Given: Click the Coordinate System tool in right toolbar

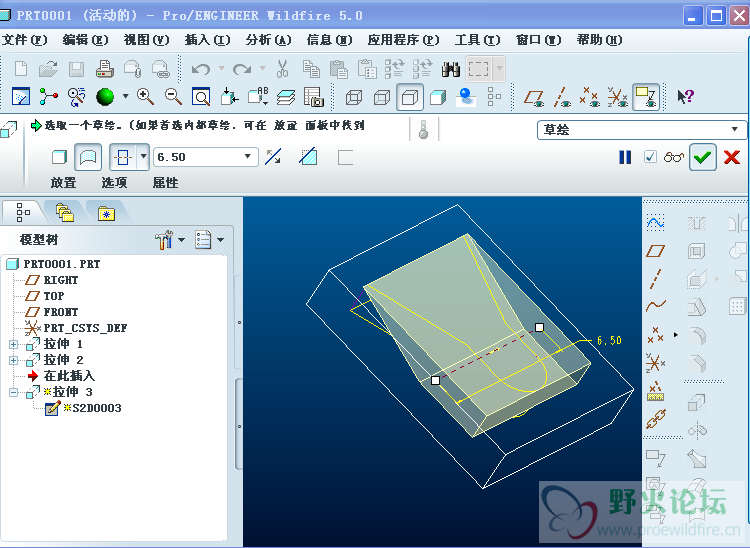Looking at the screenshot, I should 655,363.
